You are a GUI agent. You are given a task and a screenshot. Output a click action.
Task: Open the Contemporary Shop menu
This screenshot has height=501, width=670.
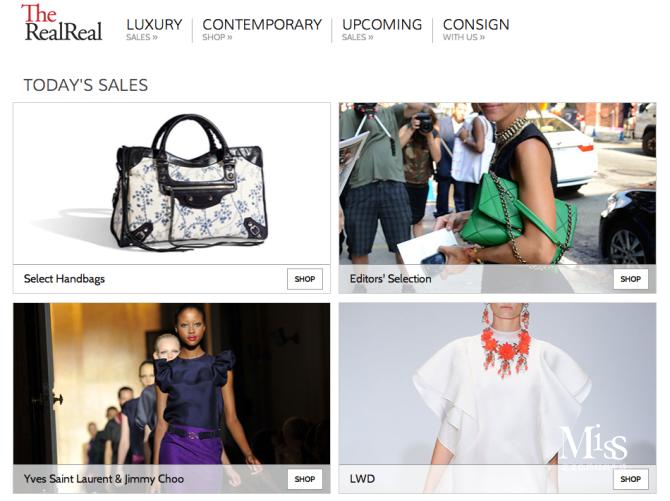click(x=262, y=29)
